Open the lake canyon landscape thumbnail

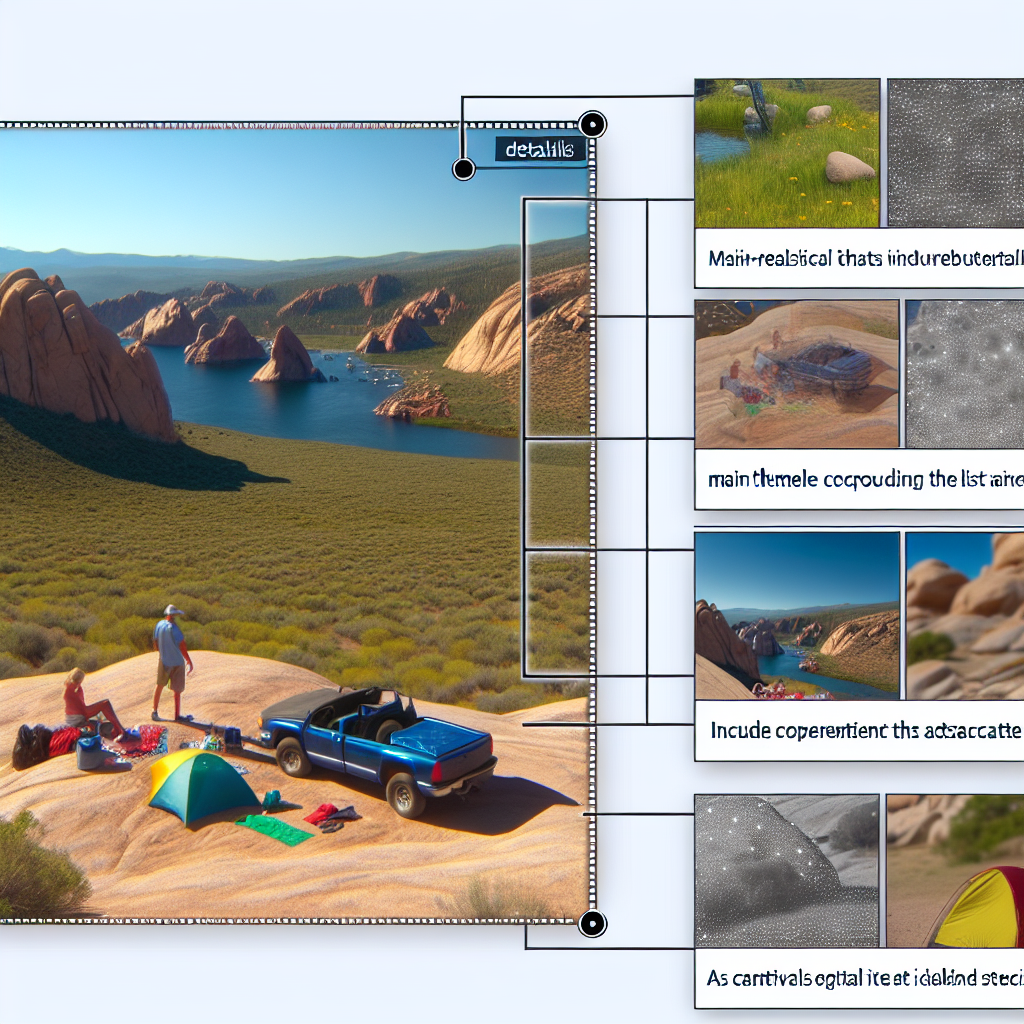click(796, 615)
